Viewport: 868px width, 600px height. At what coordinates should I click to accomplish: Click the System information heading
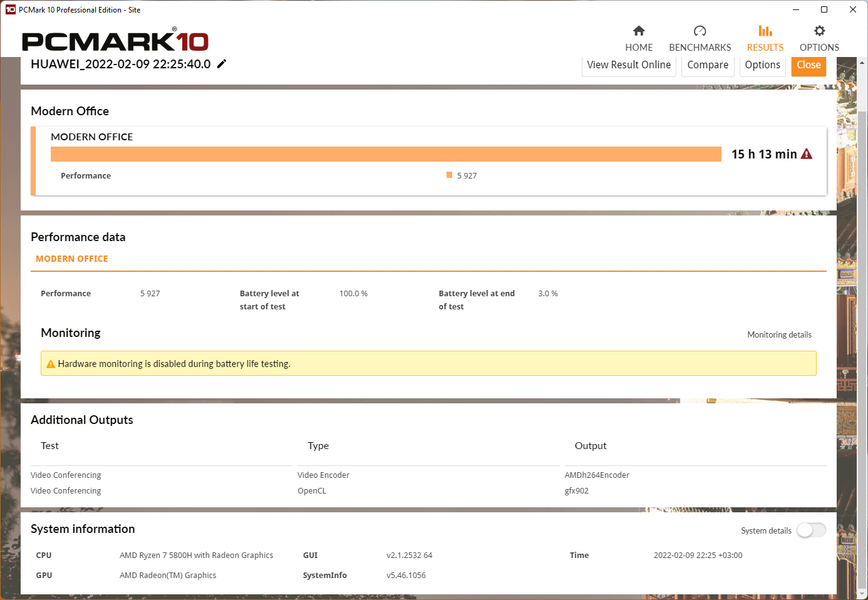pyautogui.click(x=82, y=529)
